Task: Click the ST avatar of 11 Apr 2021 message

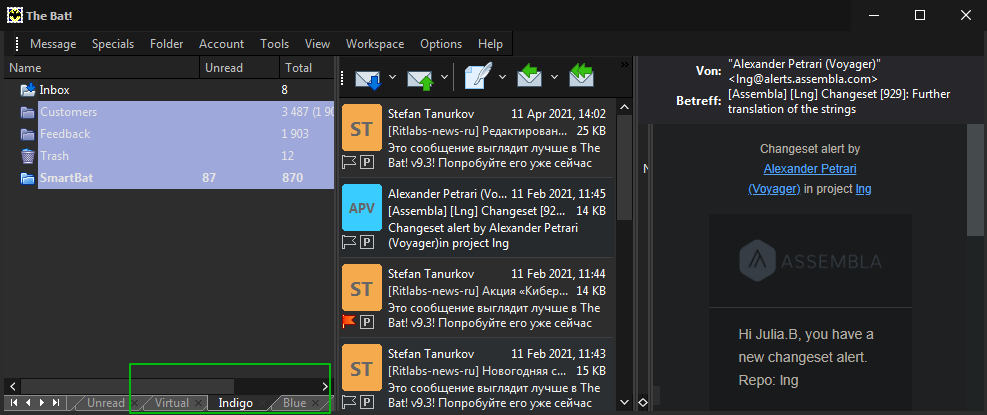Action: [361, 128]
